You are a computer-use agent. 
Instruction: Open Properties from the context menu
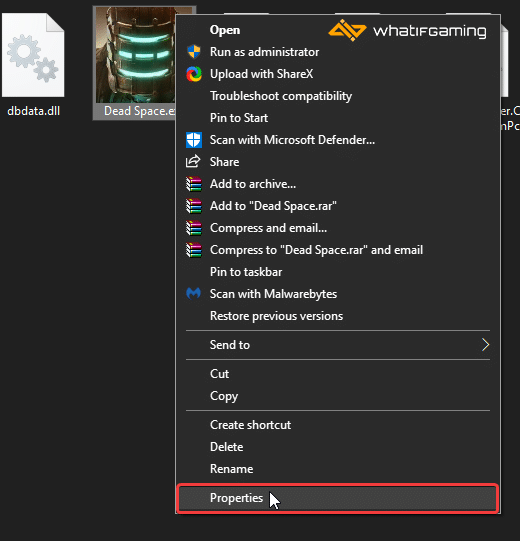[x=338, y=498]
